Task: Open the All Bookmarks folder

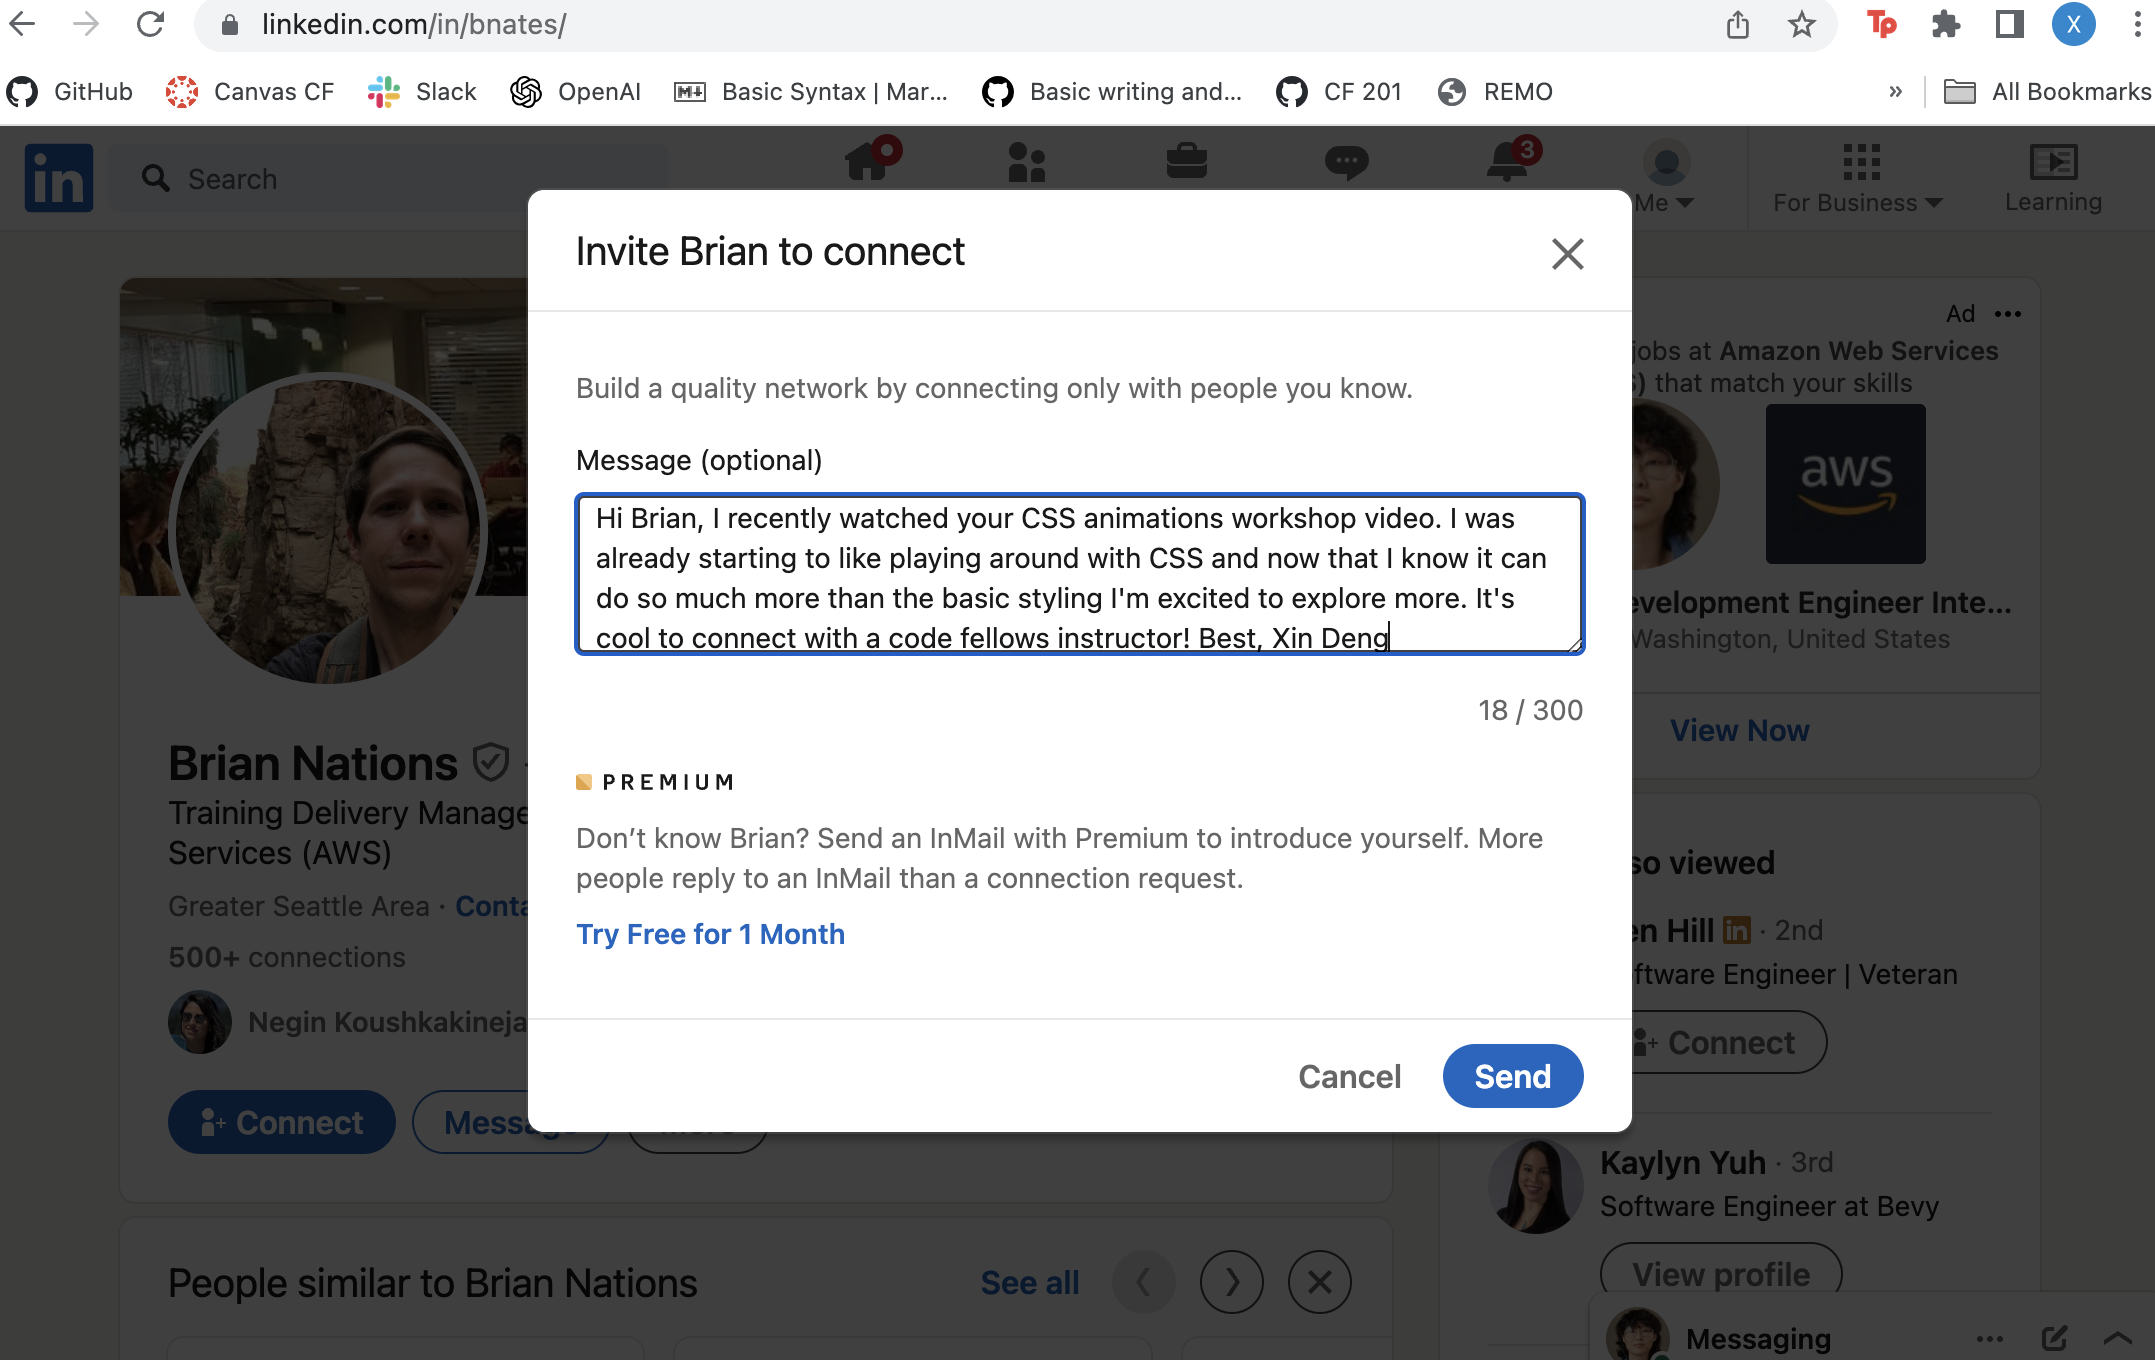Action: [2047, 92]
